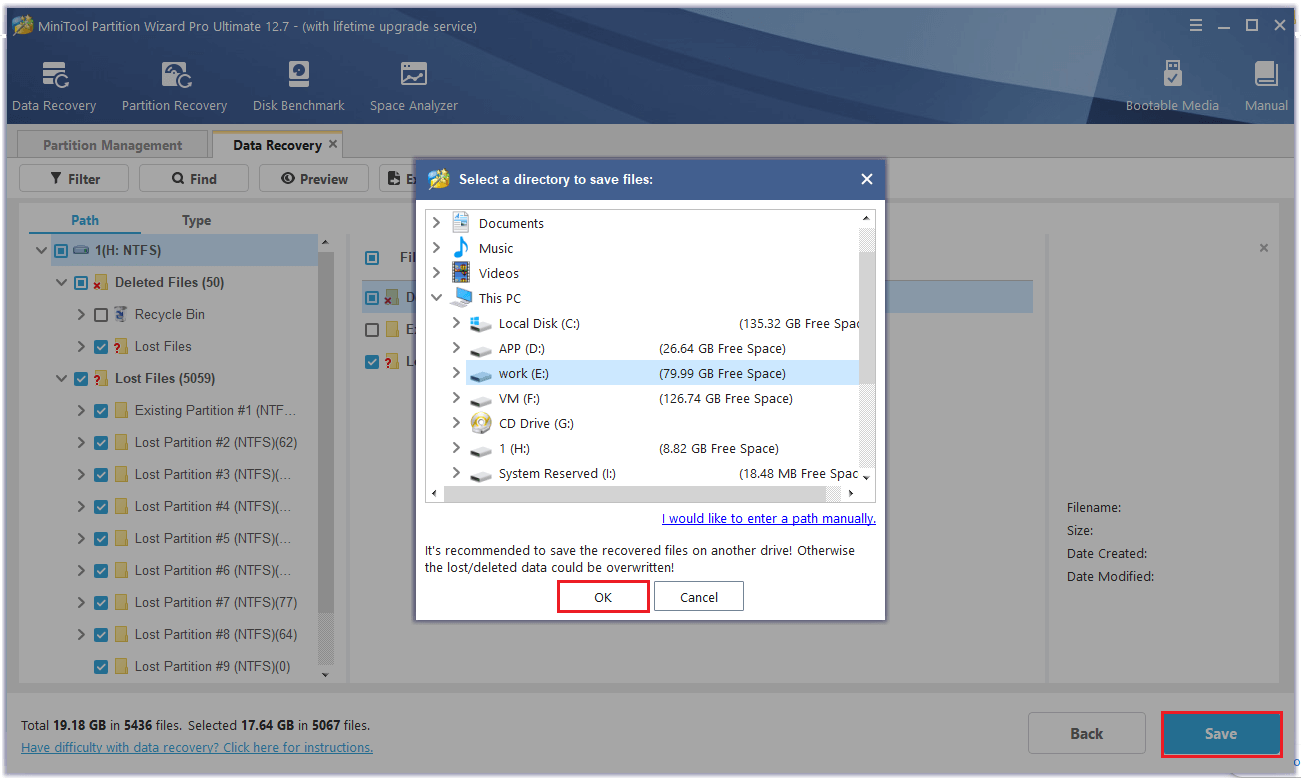Image resolution: width=1301 pixels, height=778 pixels.
Task: Switch to the Path view tab
Action: click(x=85, y=220)
